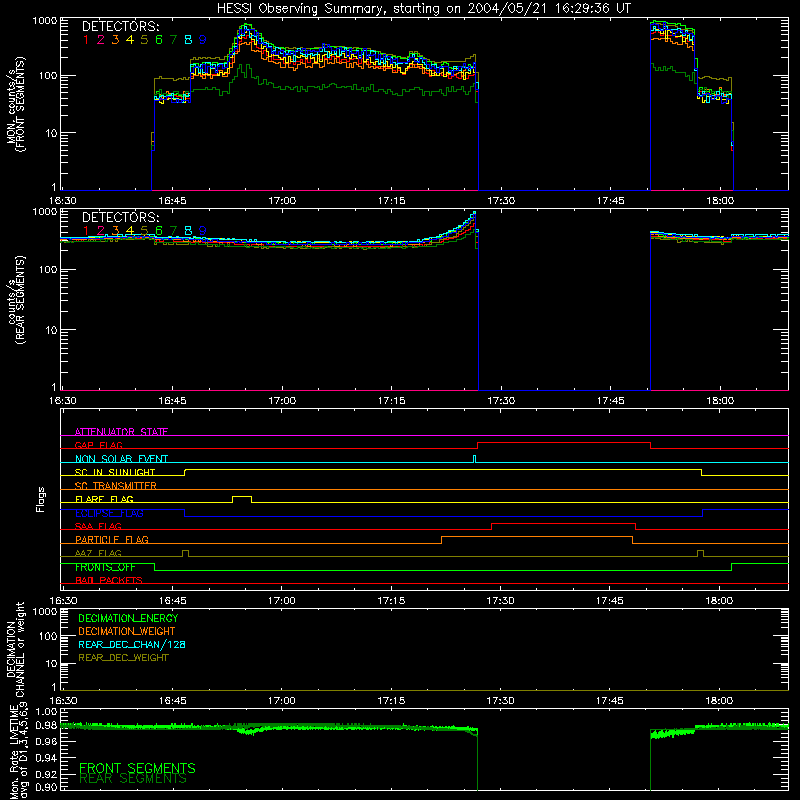800x800 pixels.
Task: Click 18:00 tick under the decimation panel
Action: point(719,701)
